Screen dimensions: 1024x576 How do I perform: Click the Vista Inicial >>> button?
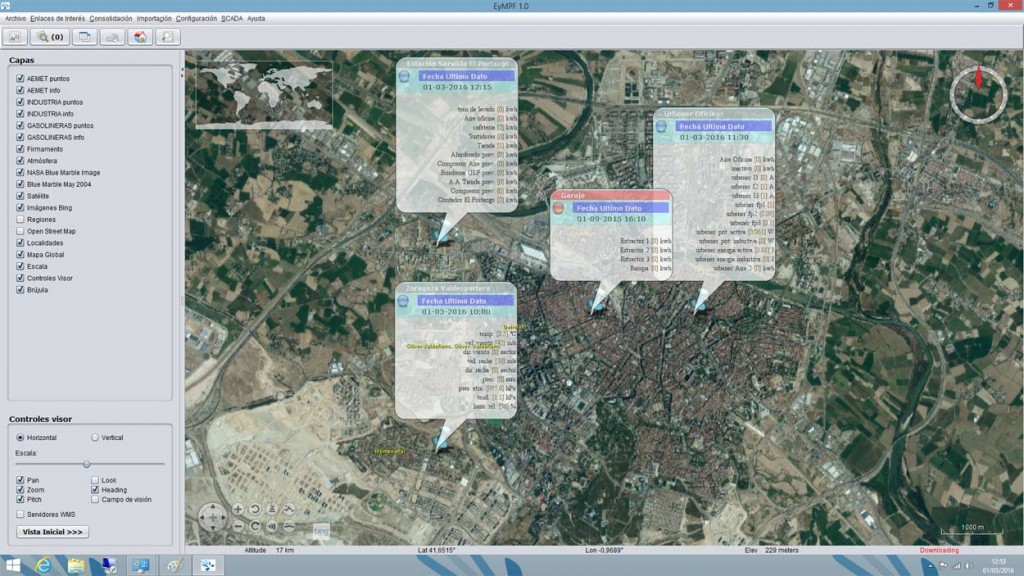coord(52,532)
